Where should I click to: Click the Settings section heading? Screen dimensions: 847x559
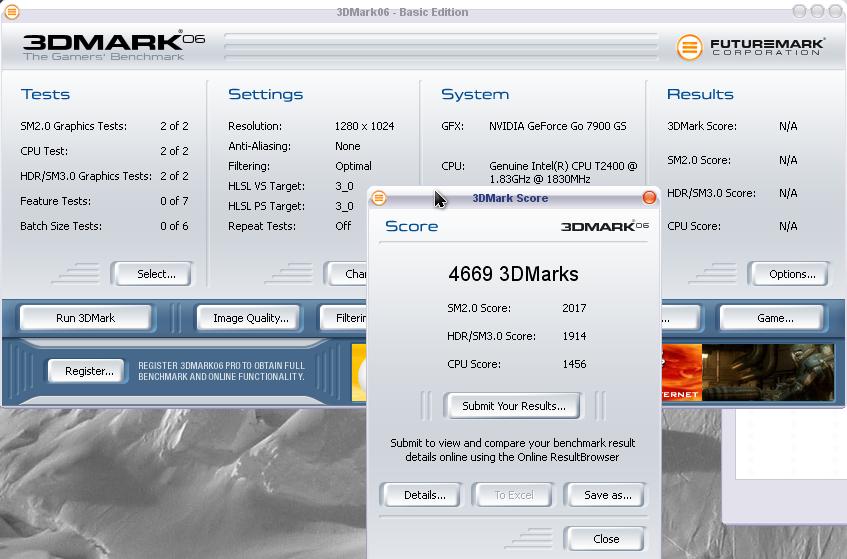(x=265, y=94)
